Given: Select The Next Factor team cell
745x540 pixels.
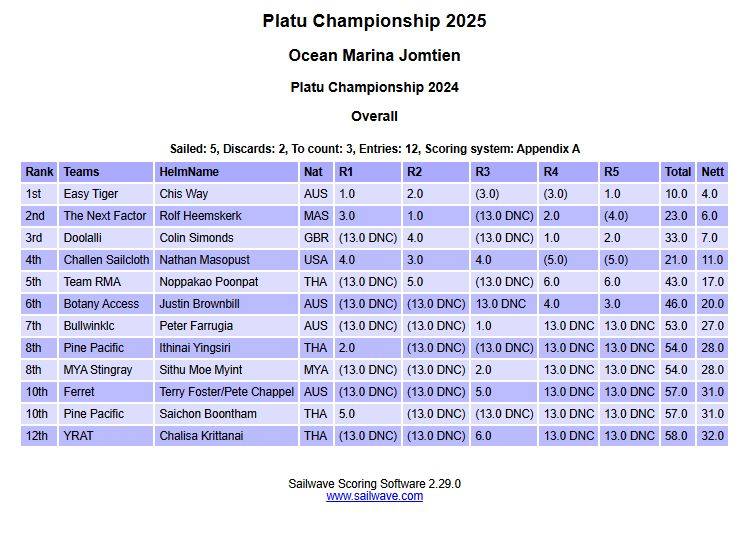Looking at the screenshot, I should click(105, 216).
